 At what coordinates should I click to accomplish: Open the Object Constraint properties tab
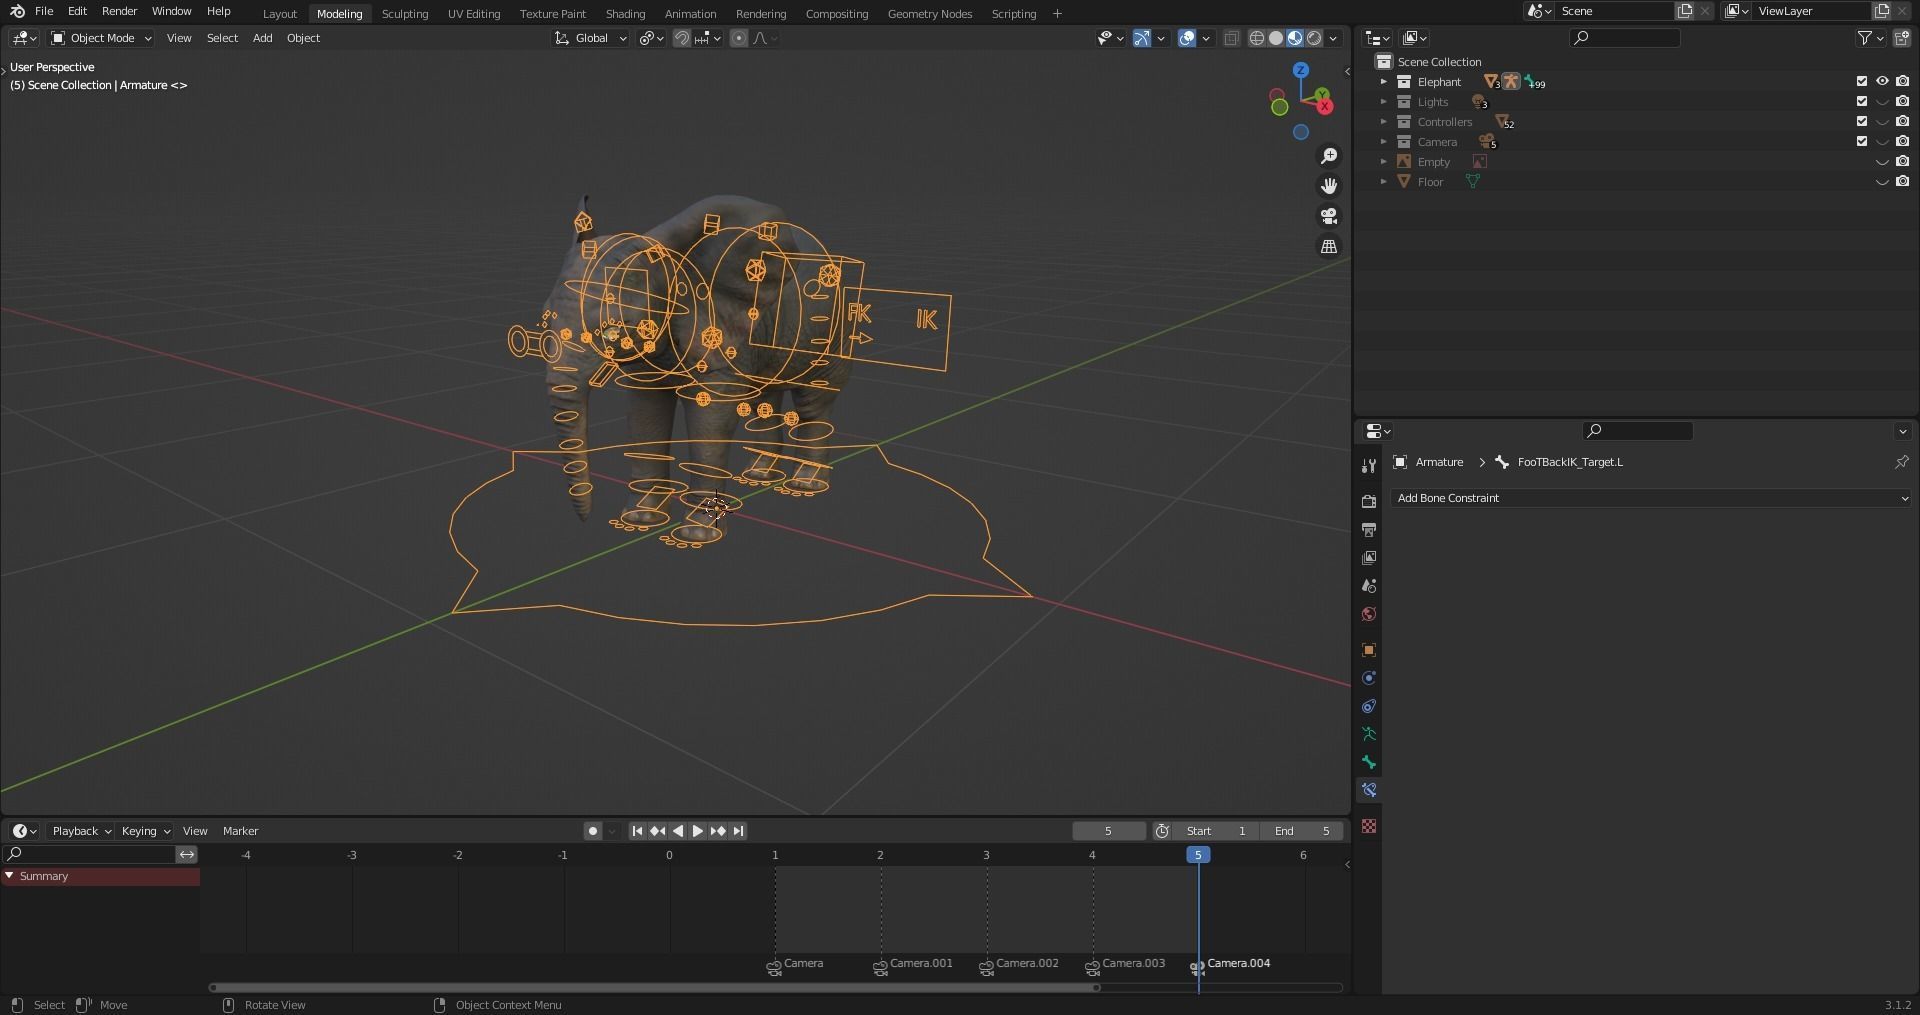coord(1369,706)
